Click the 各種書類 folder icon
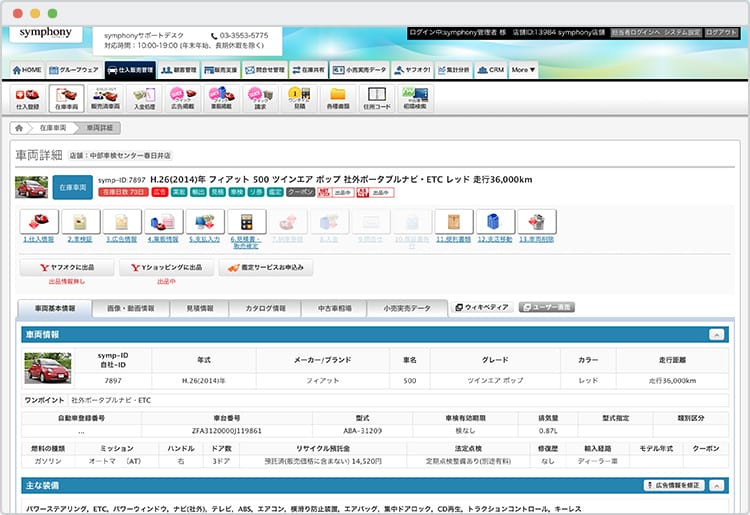Viewport: 750px width, 515px height. click(x=337, y=97)
